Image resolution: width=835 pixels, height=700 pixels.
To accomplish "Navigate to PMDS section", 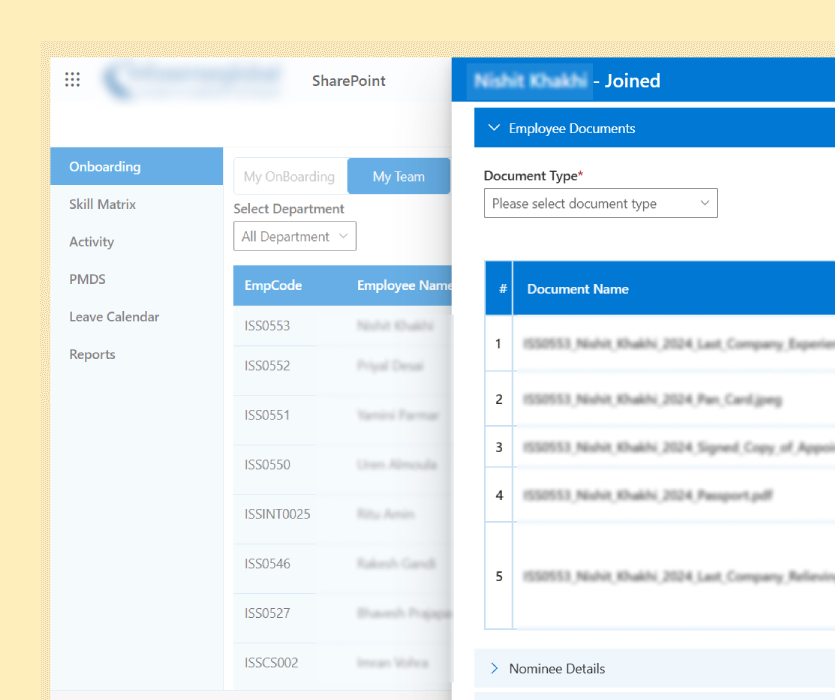I will pos(87,279).
